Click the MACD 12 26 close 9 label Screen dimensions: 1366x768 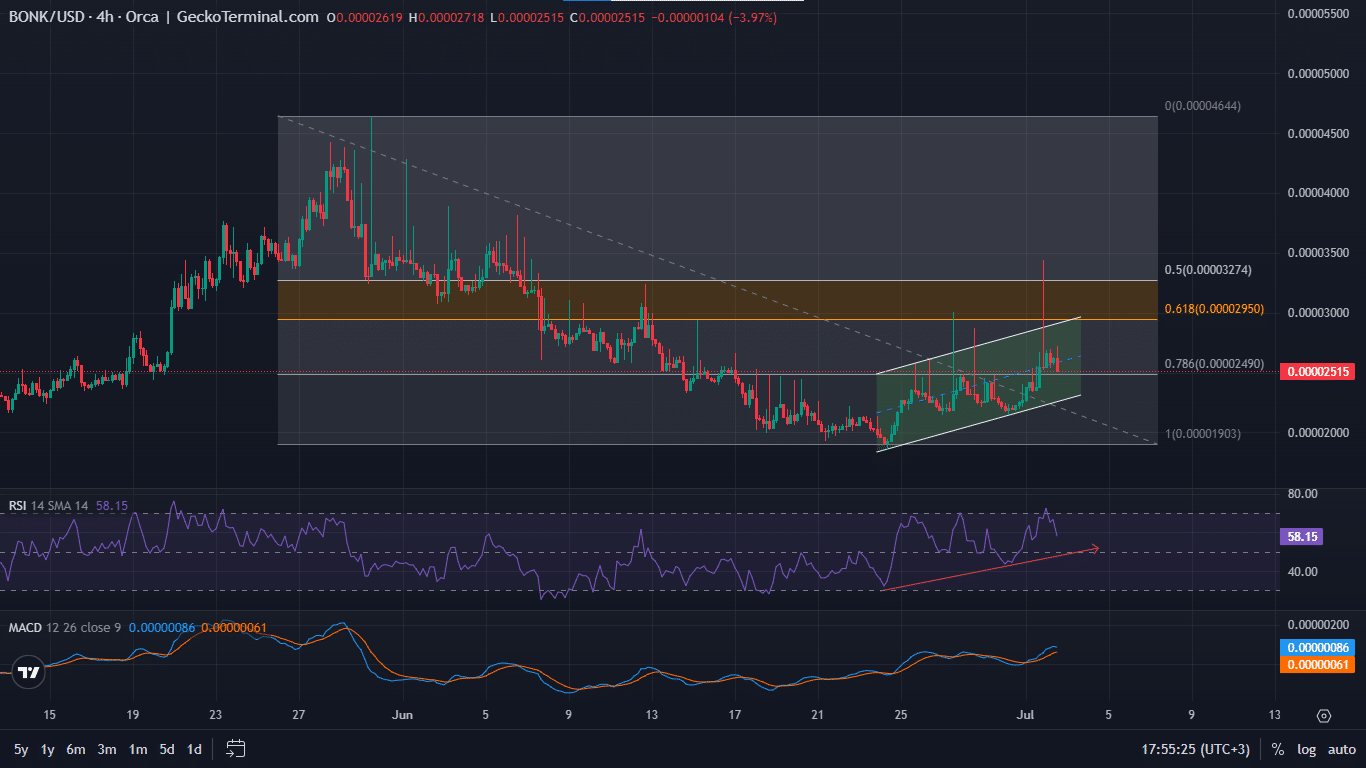[65, 627]
